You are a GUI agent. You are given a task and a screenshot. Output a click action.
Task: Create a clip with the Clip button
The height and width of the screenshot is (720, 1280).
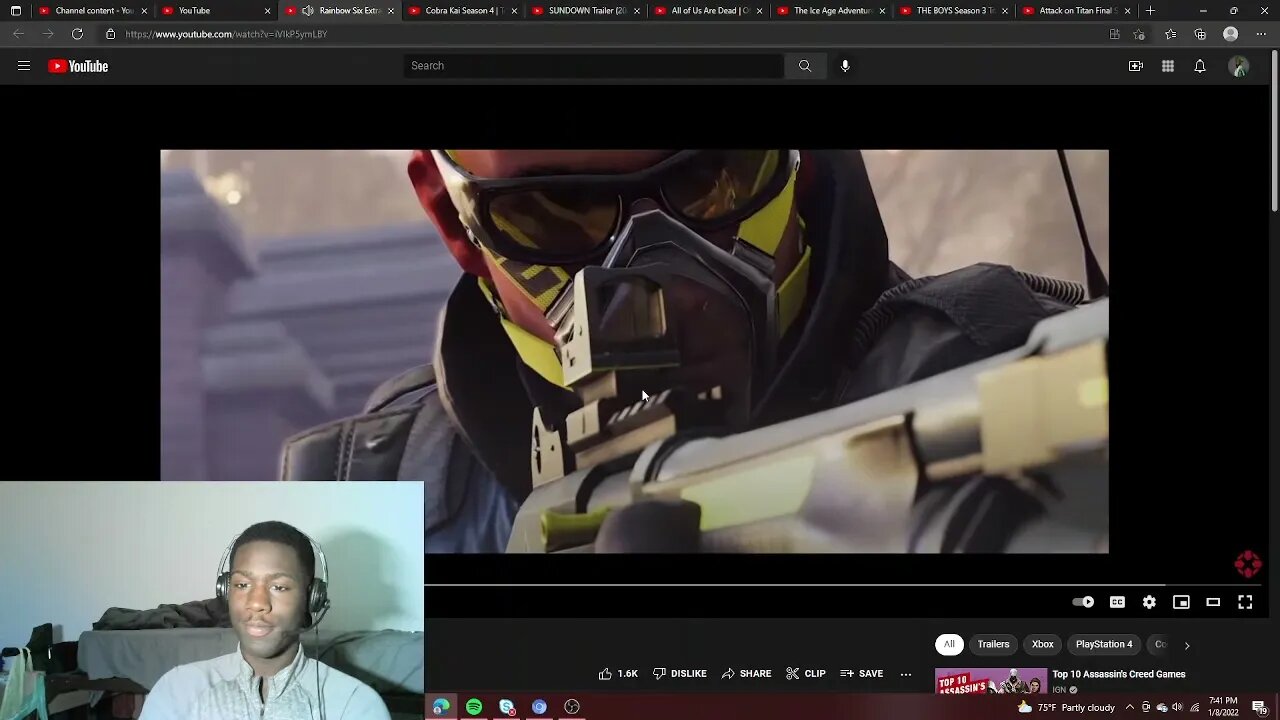pyautogui.click(x=806, y=674)
